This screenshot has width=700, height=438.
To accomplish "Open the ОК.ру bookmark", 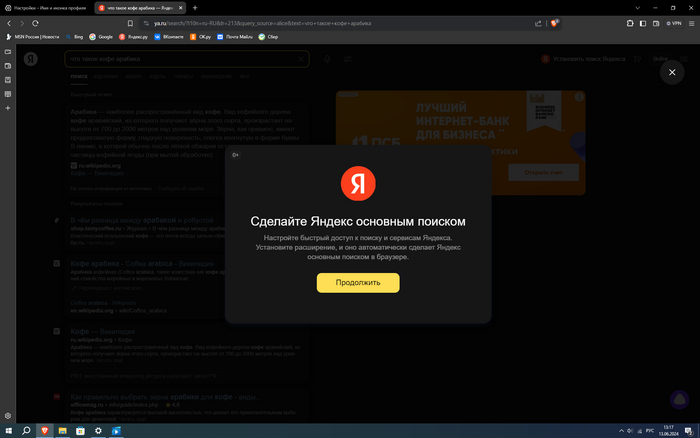I will tap(200, 37).
